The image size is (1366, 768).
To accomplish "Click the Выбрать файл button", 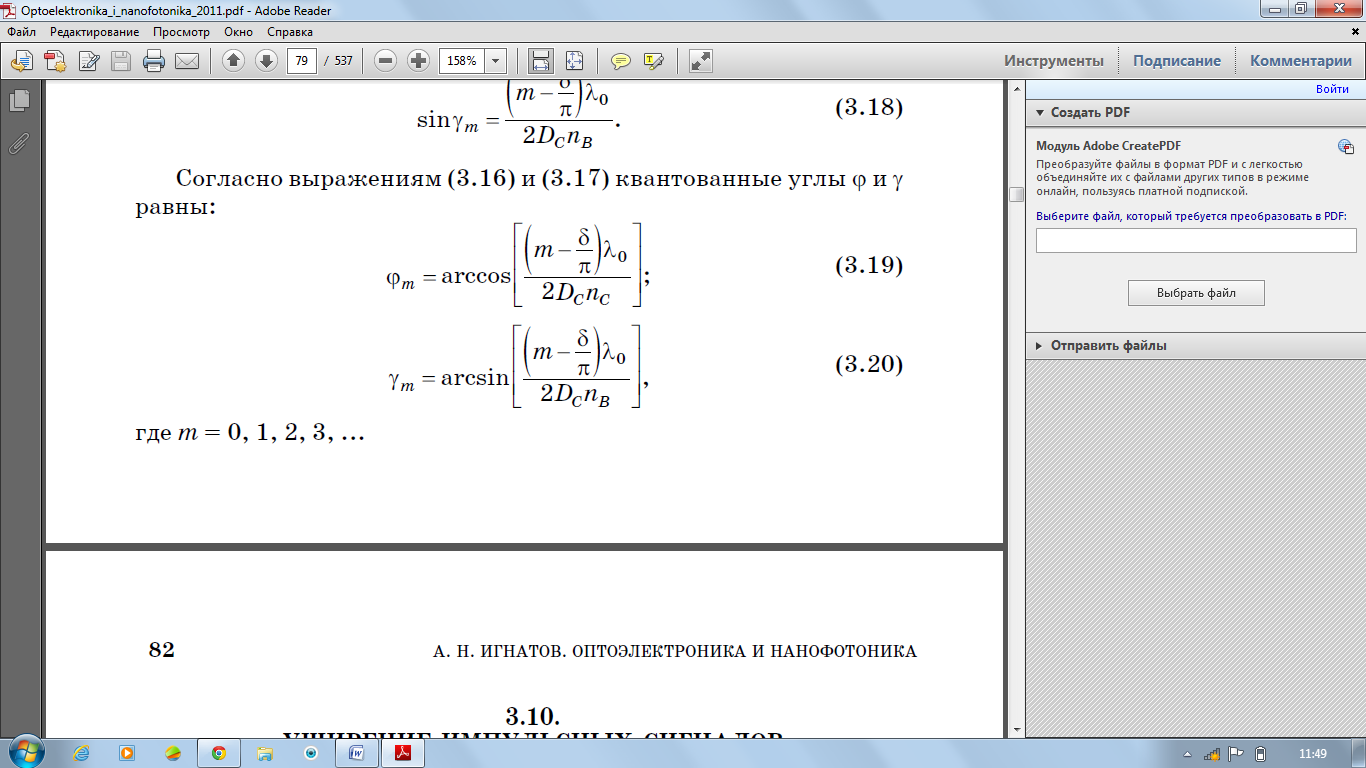I will coord(1196,293).
